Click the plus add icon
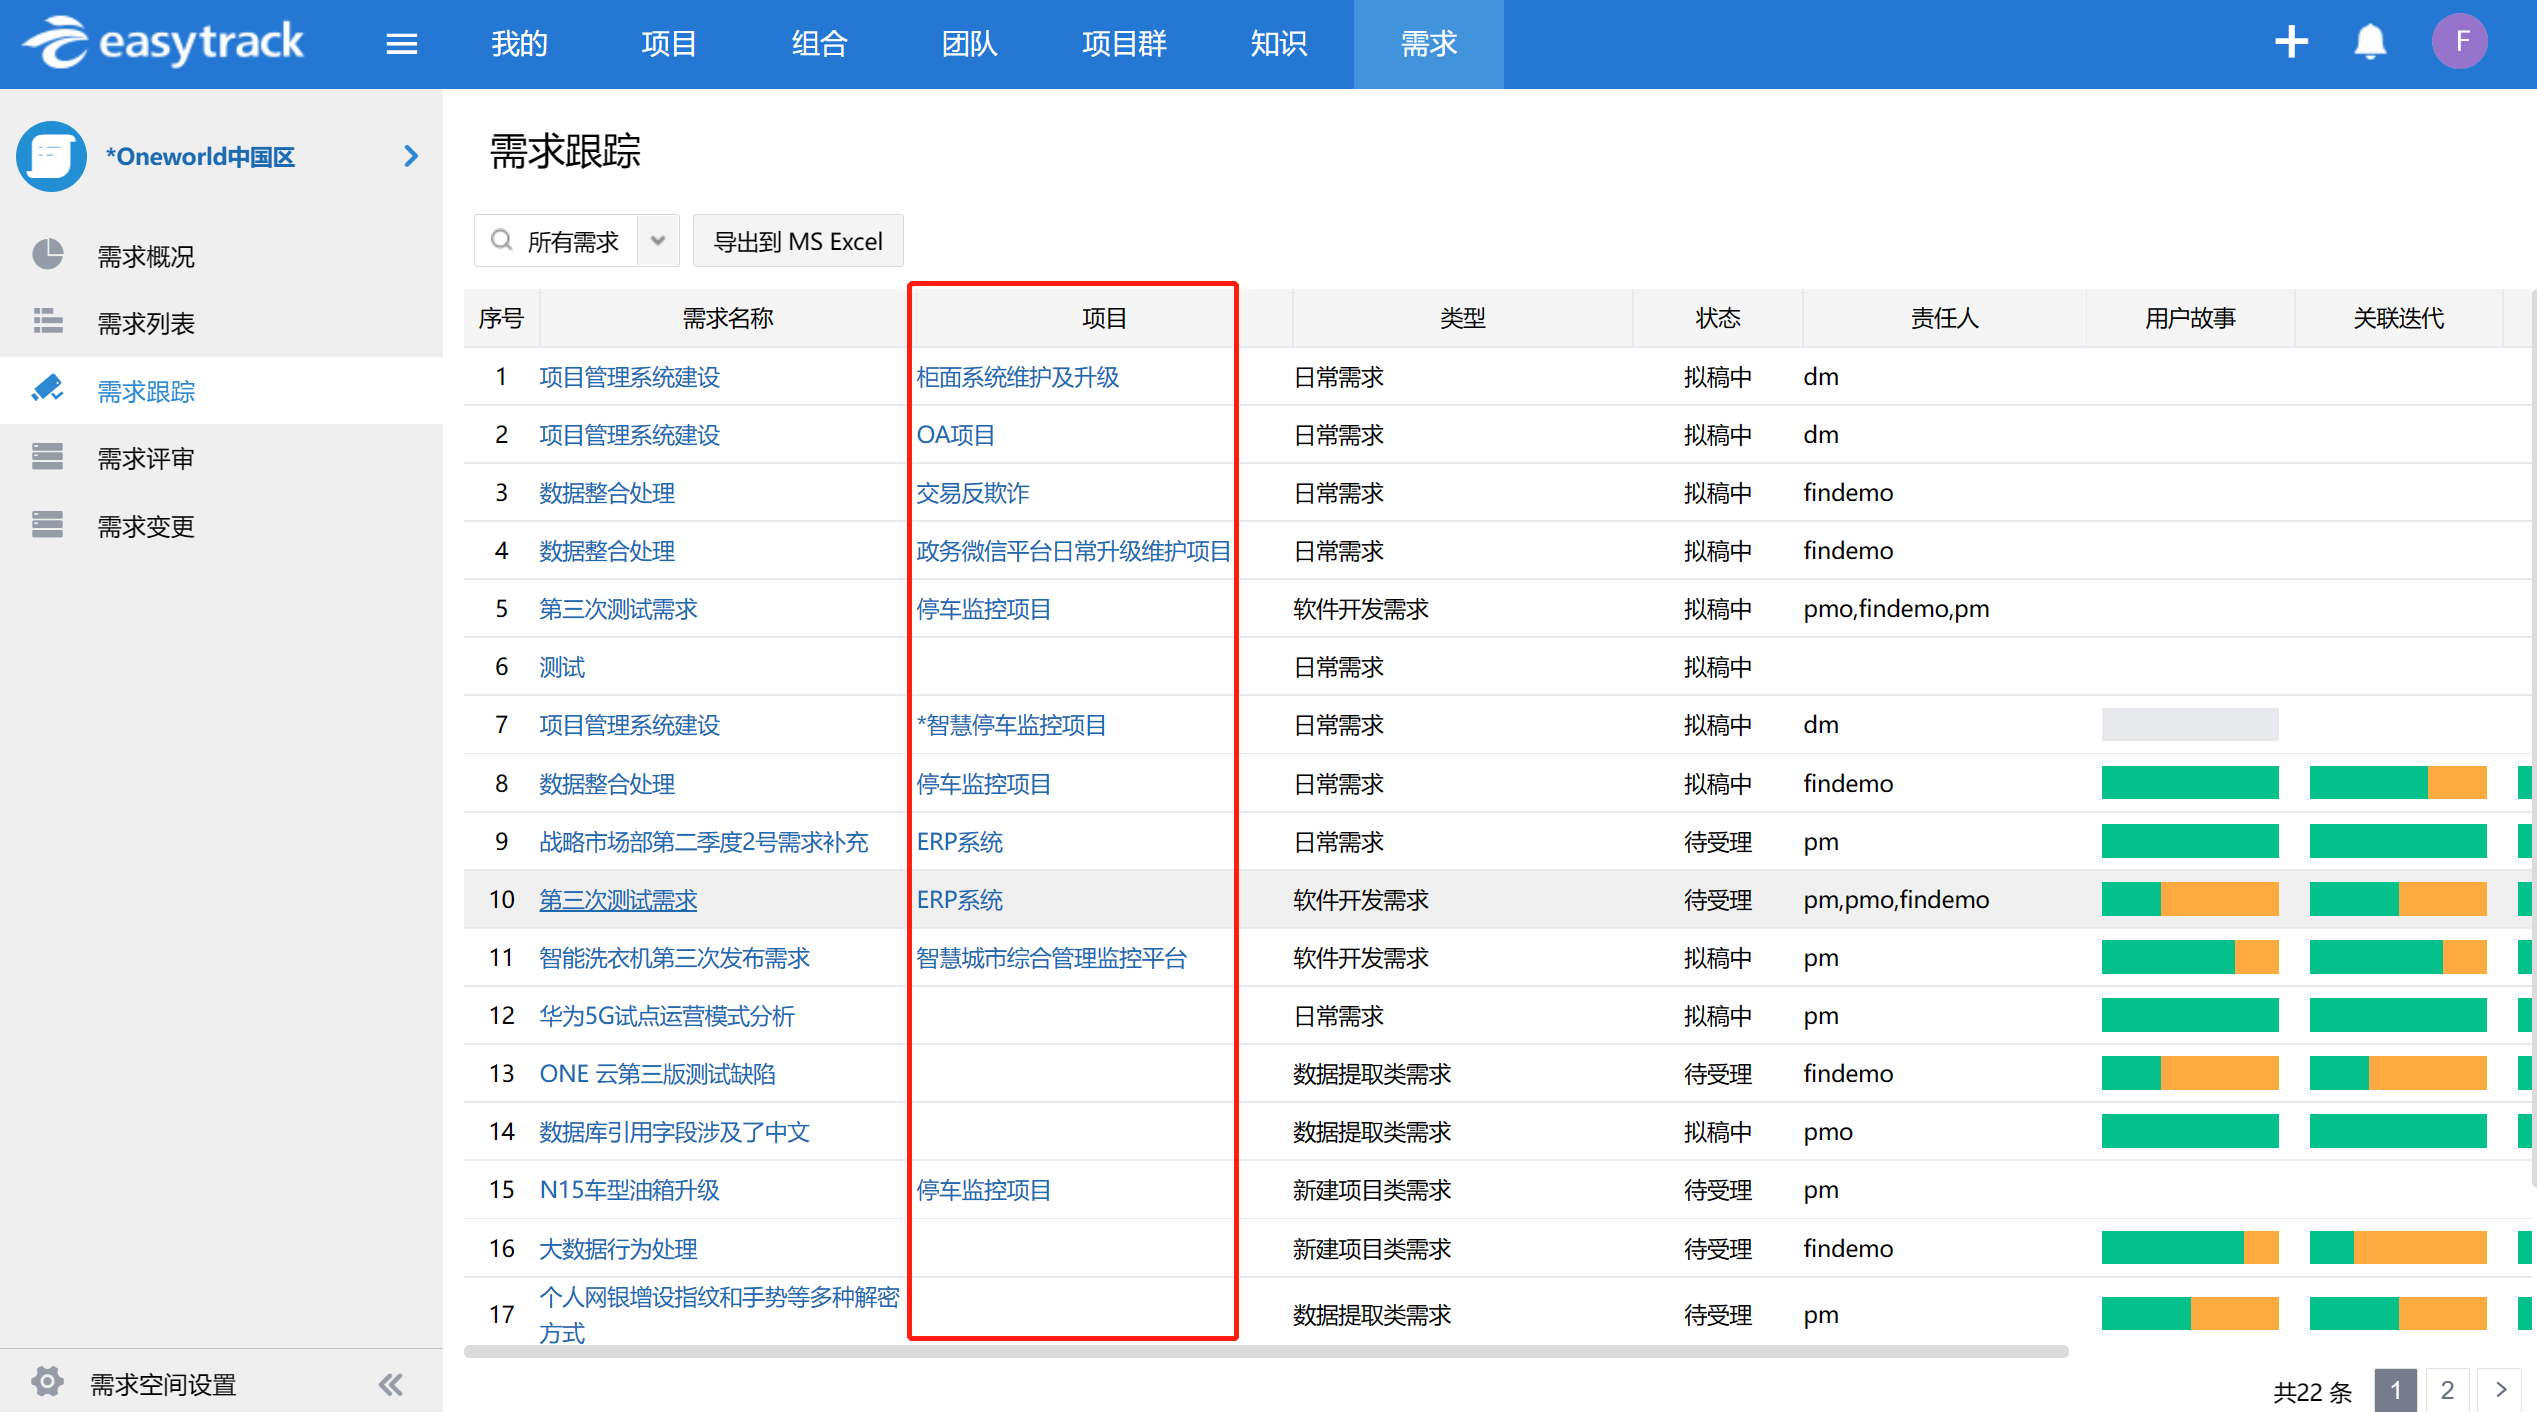The width and height of the screenshot is (2537, 1412). tap(2290, 42)
